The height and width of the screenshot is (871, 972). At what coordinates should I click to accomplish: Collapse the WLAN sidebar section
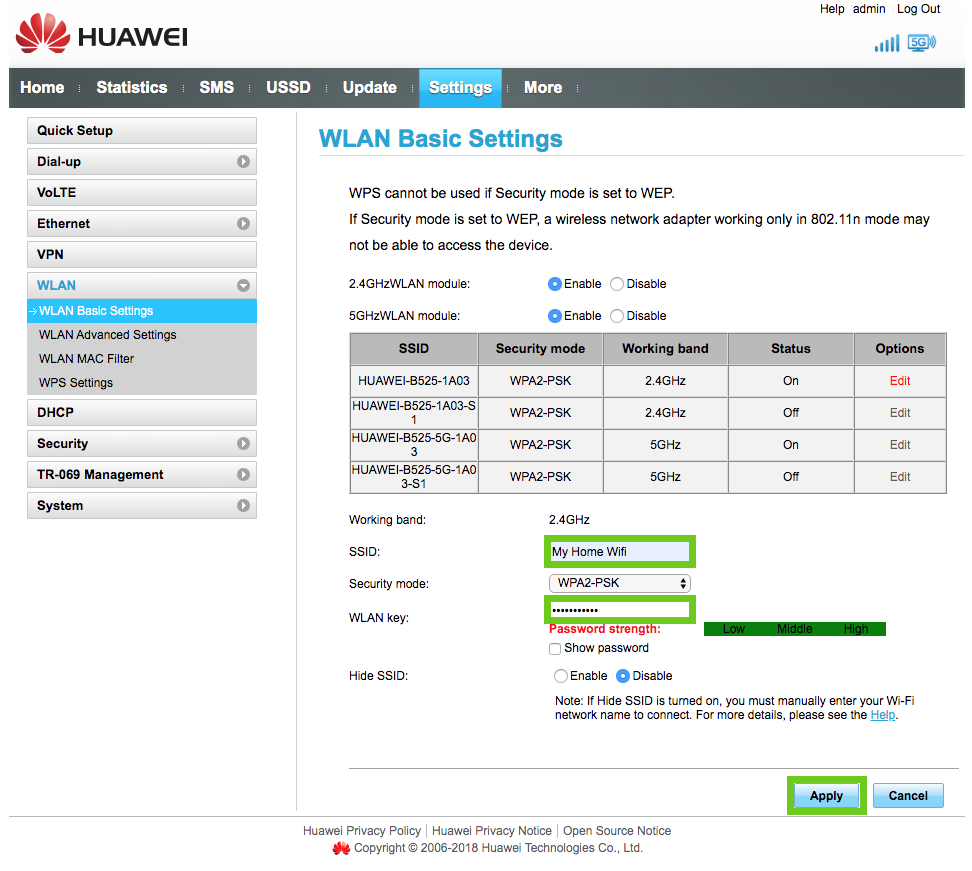click(243, 285)
